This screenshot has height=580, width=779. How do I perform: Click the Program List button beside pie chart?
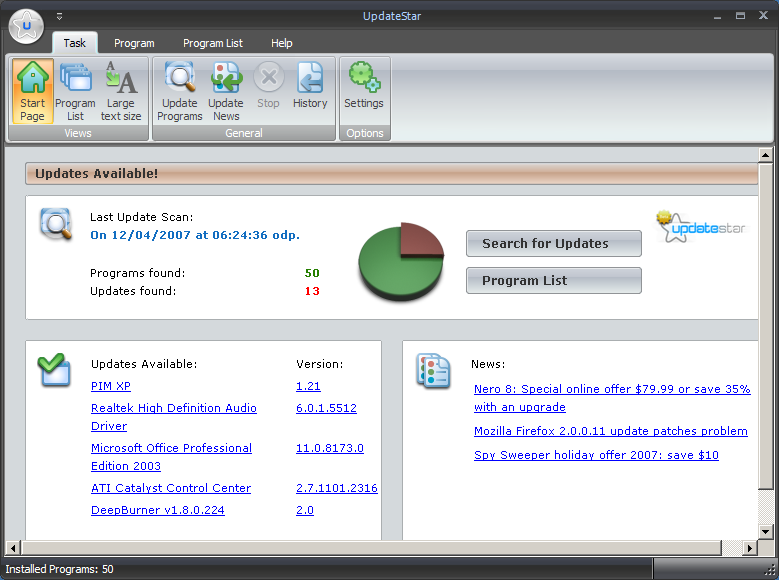pos(553,280)
